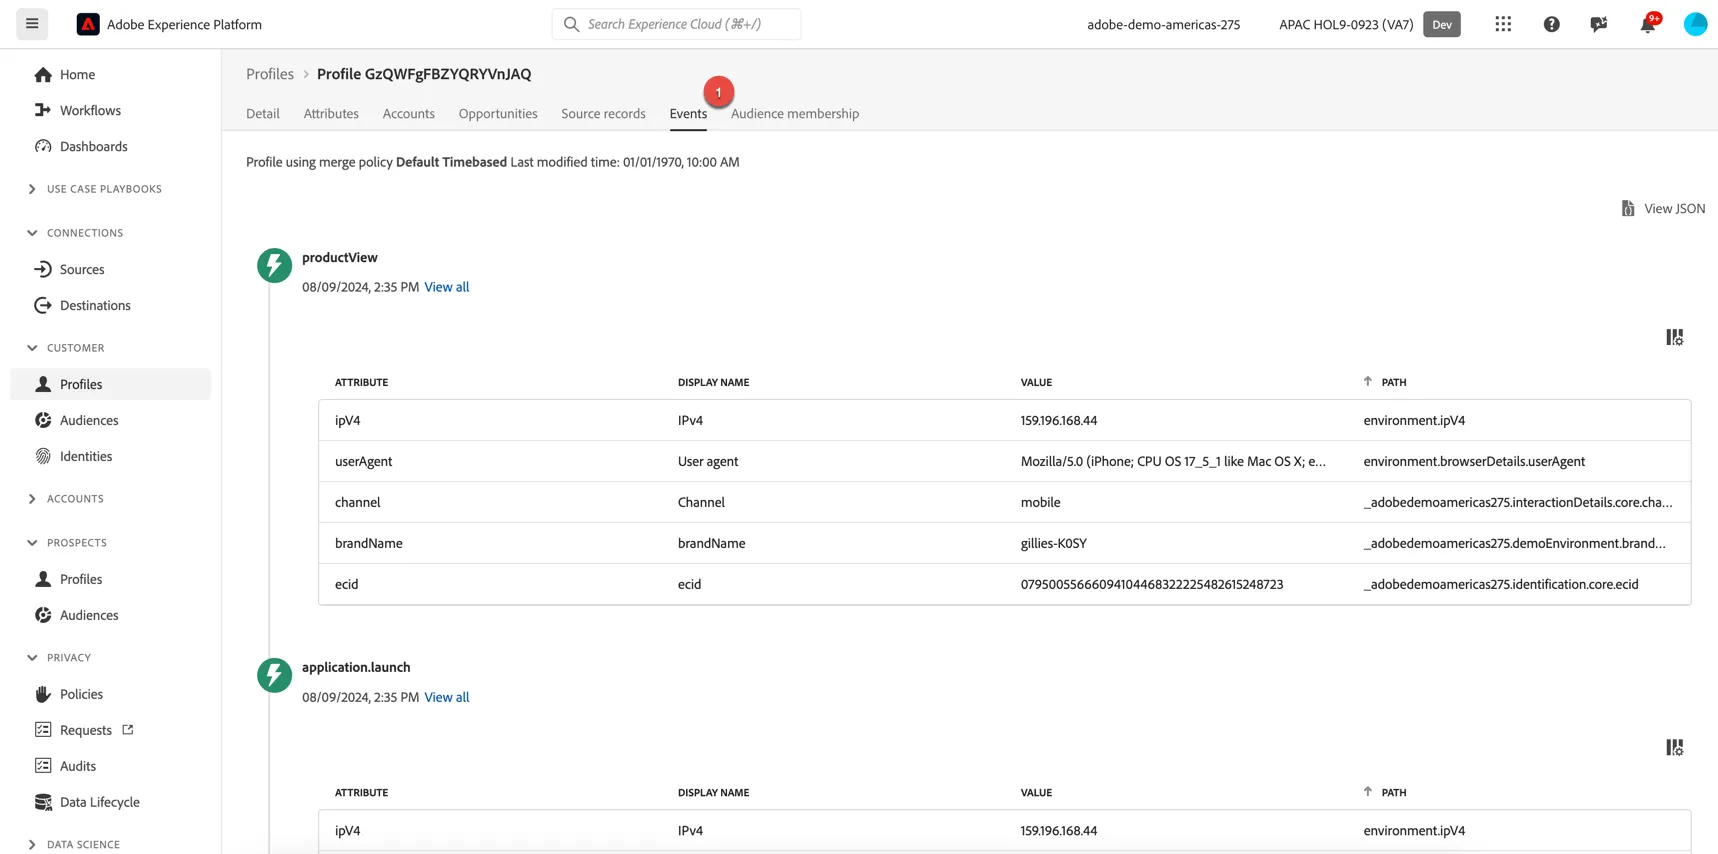Sort productView table by Path
The height and width of the screenshot is (854, 1718).
pos(1385,382)
